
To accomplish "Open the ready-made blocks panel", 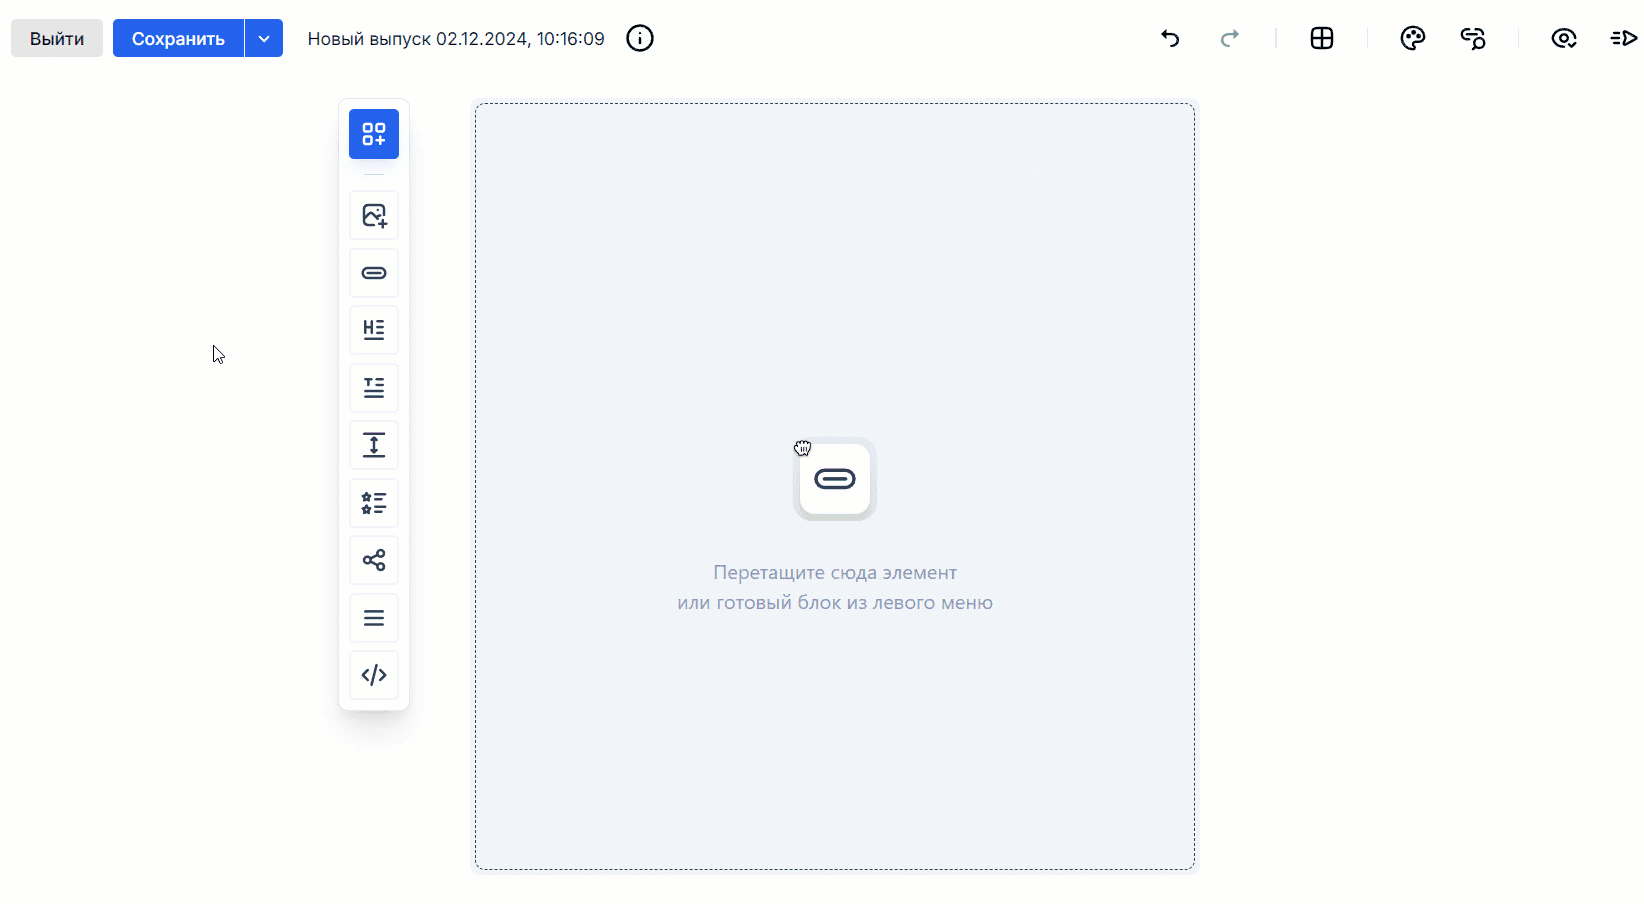I will 374,133.
